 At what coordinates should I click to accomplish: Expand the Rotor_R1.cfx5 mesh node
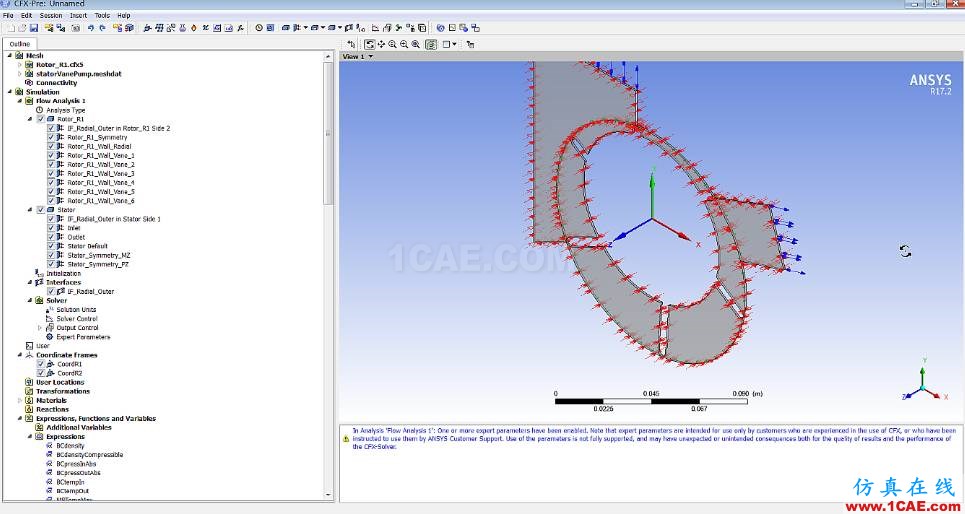click(20, 65)
